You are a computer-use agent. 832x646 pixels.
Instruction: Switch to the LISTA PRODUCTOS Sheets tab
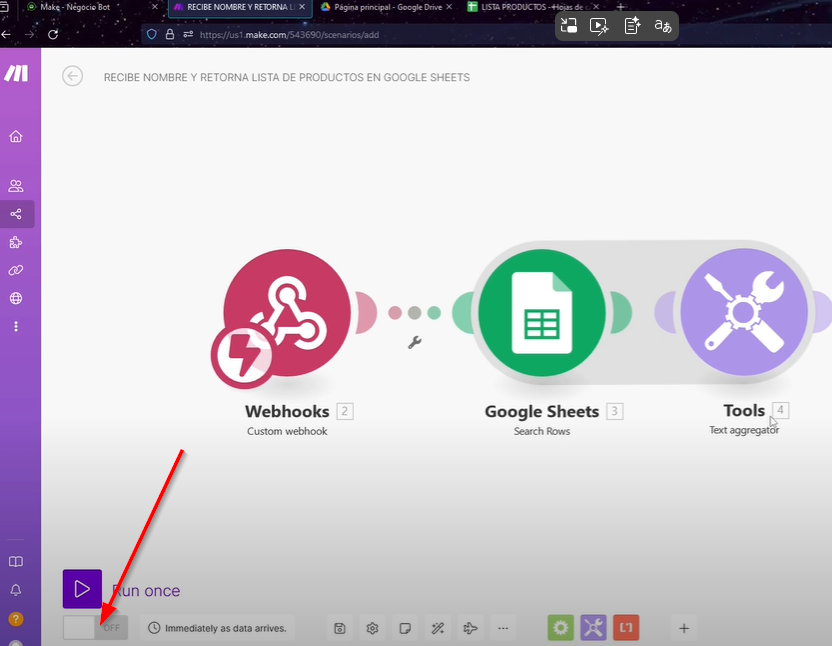tap(531, 7)
